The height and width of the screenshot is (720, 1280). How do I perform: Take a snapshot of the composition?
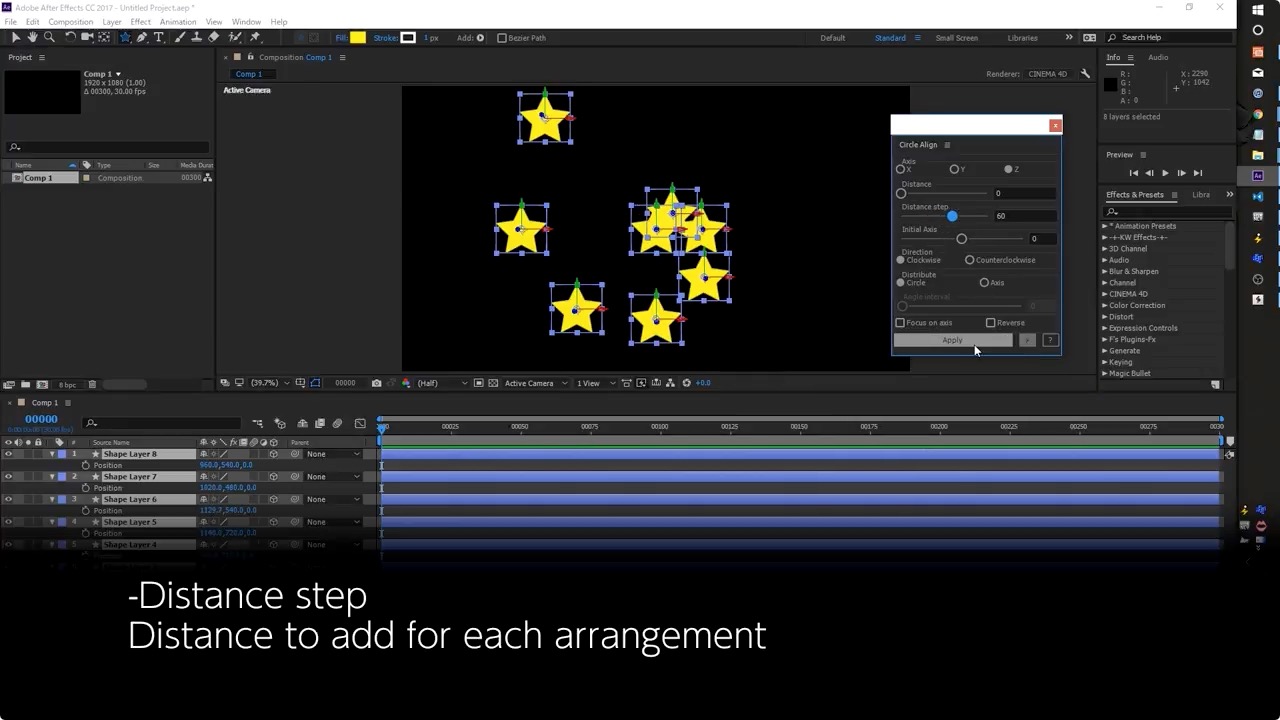point(377,382)
